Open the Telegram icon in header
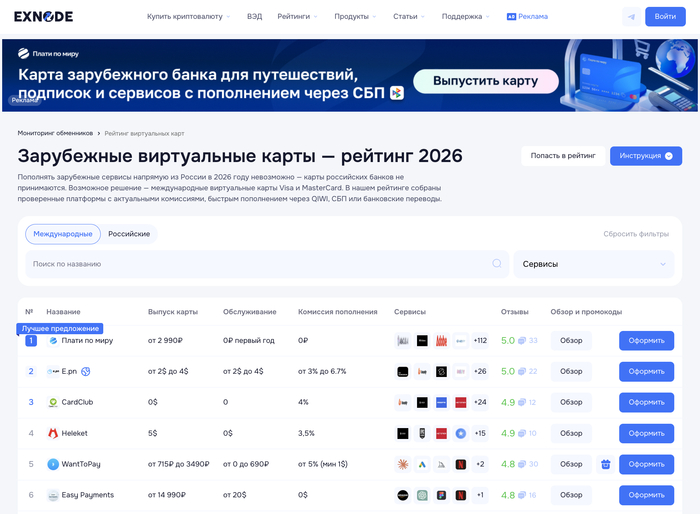 630,17
